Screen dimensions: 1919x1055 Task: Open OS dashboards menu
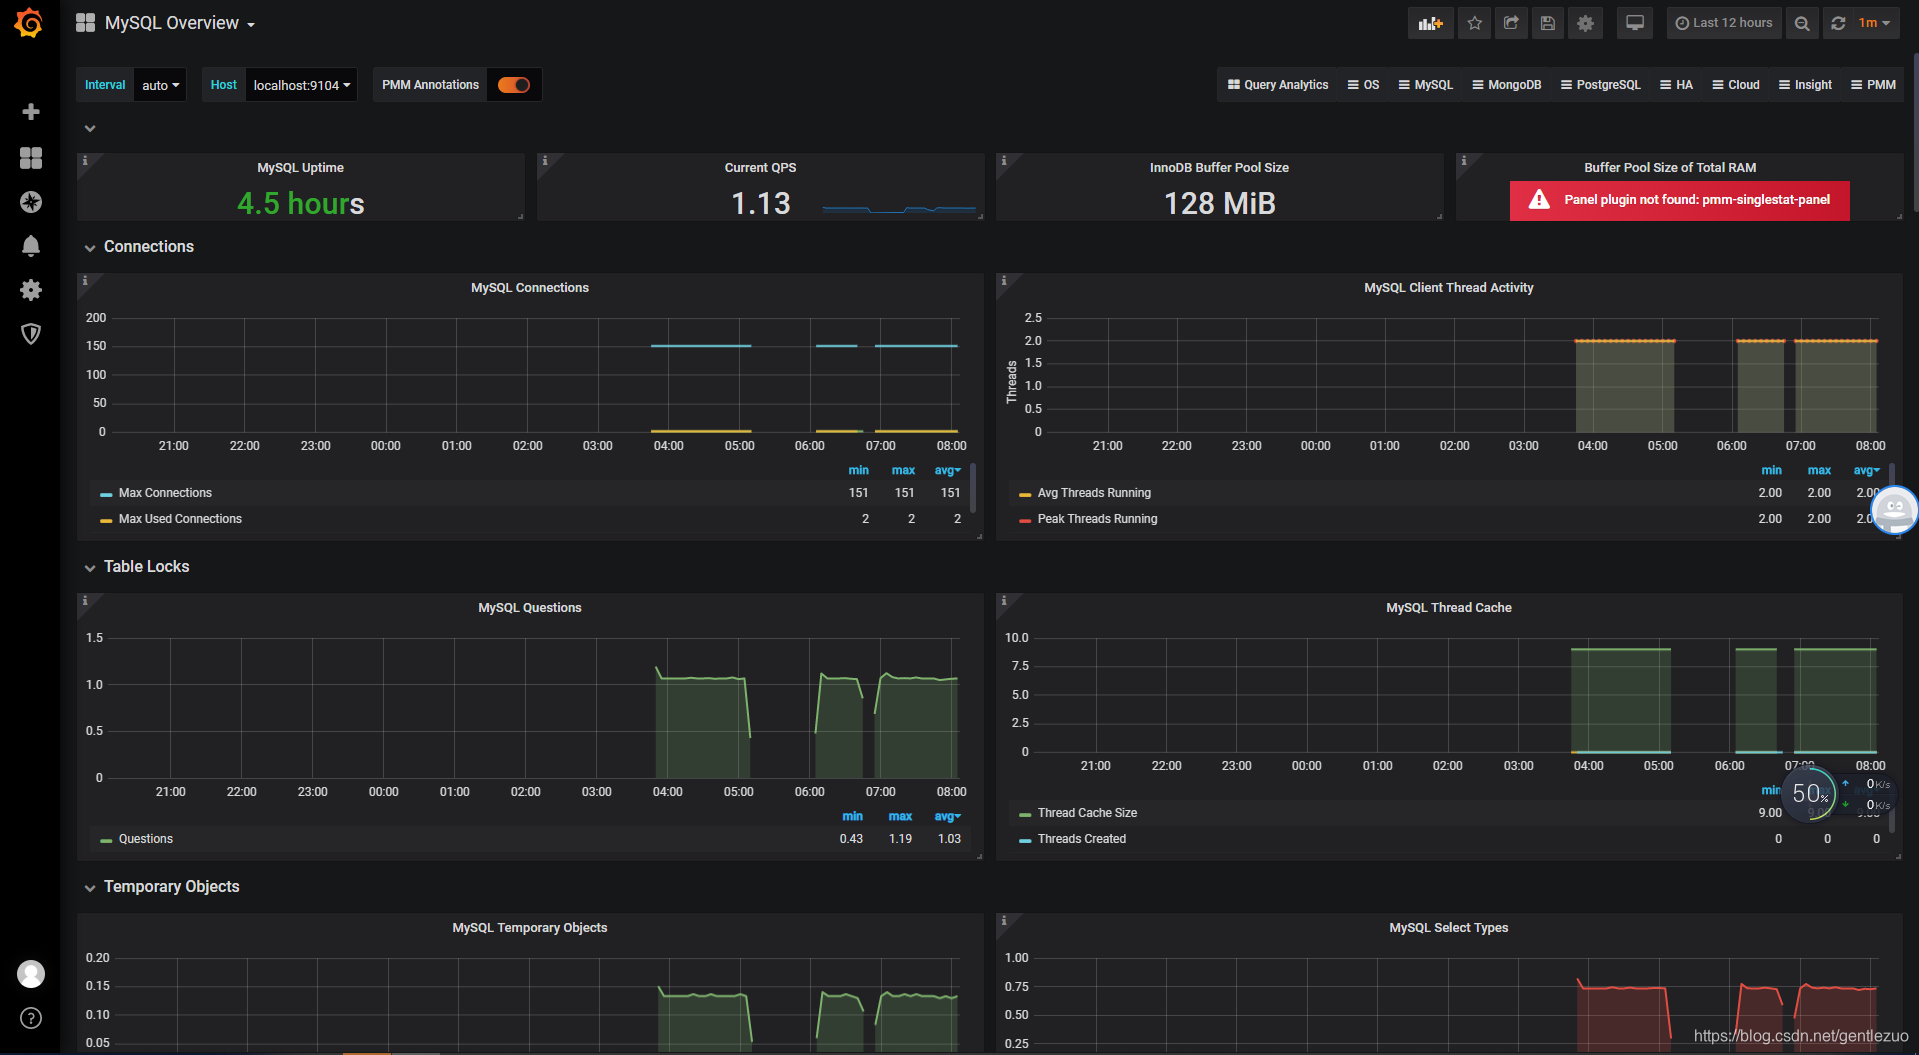coord(1363,85)
